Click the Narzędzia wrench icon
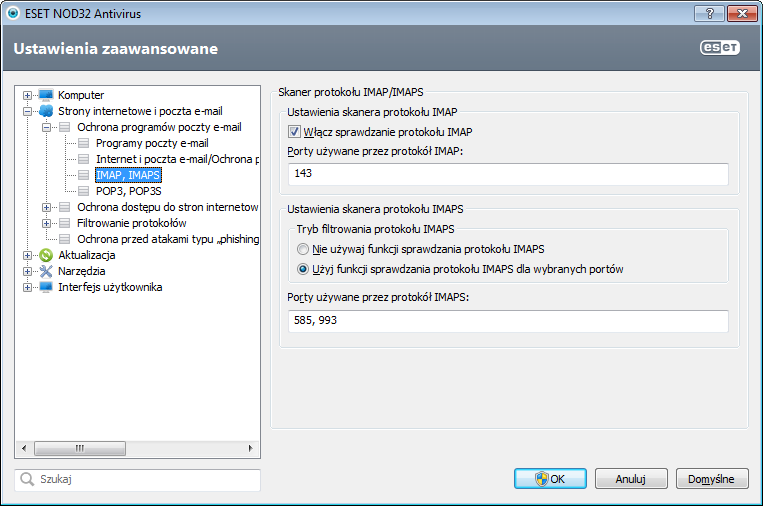Screen dimensions: 763x506 46,271
